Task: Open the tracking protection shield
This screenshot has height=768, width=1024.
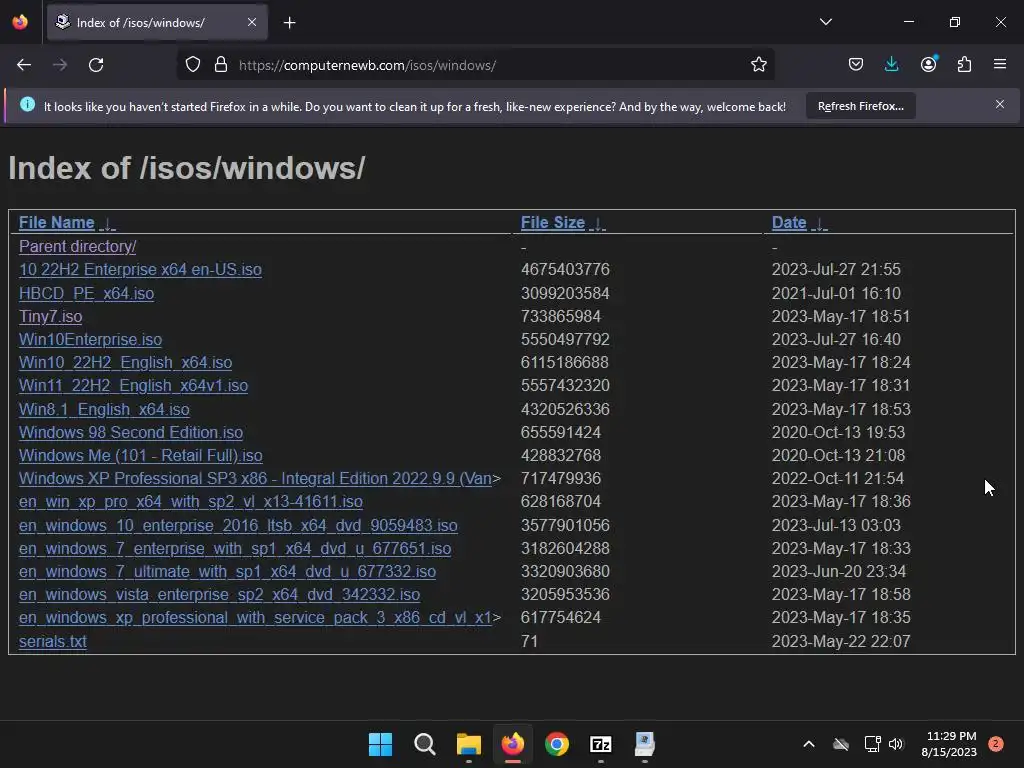Action: coord(193,65)
